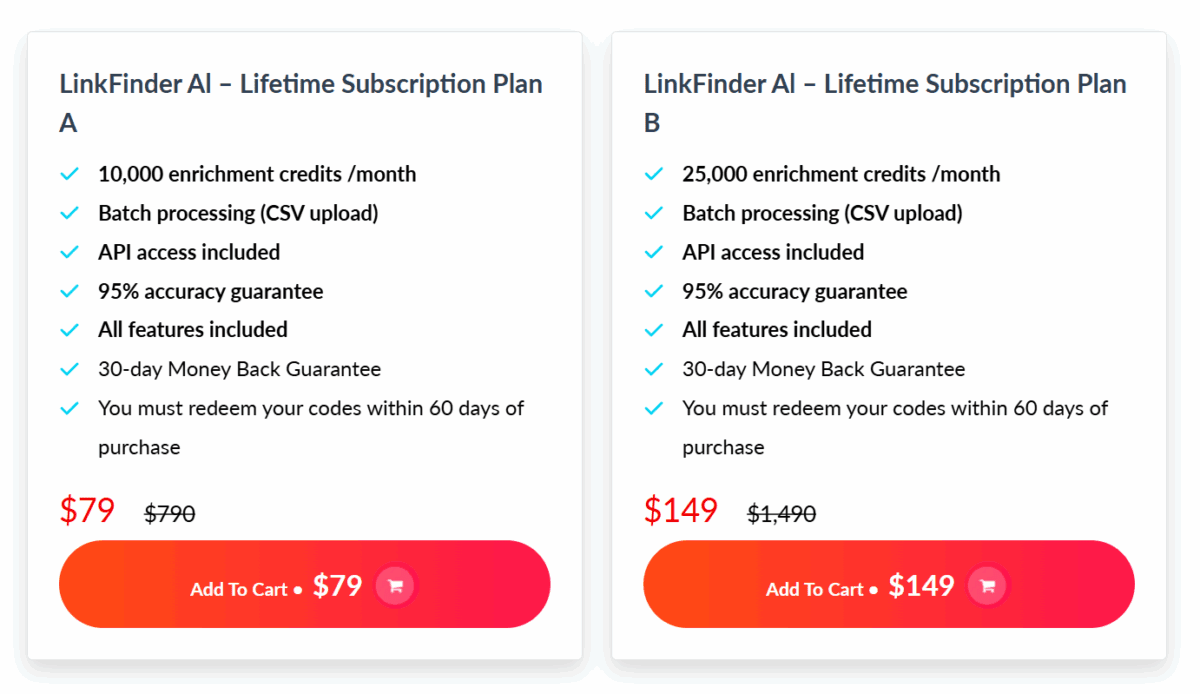Click Plan B's 95% accuracy guarantee text
This screenshot has height=694, width=1200.
click(794, 291)
